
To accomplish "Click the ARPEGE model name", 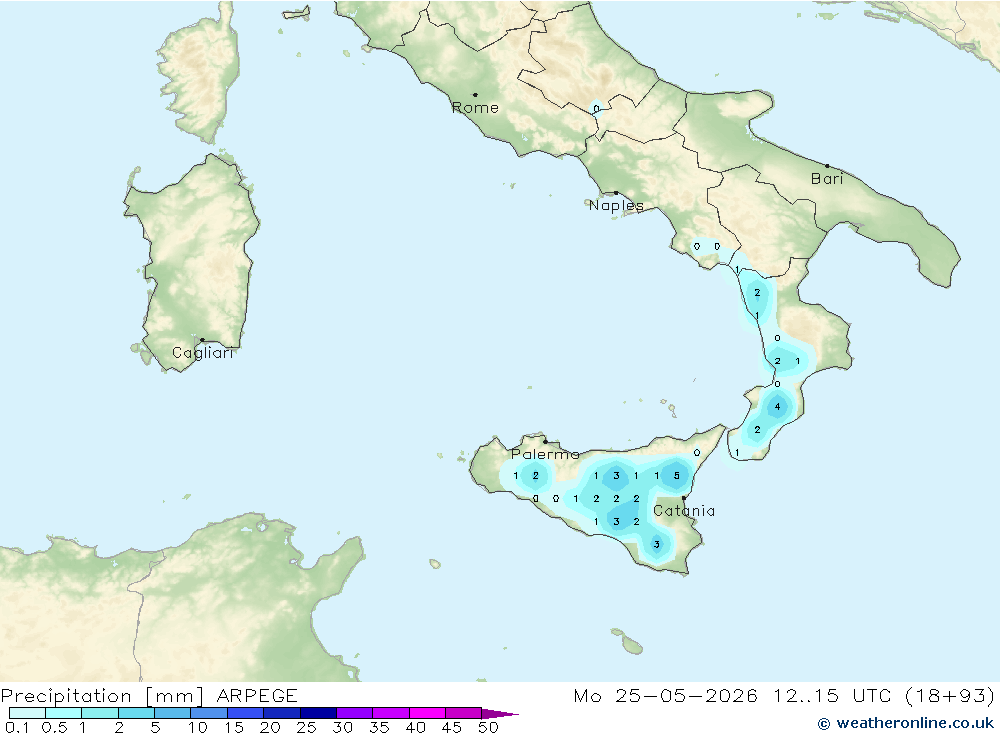I will pos(257,696).
